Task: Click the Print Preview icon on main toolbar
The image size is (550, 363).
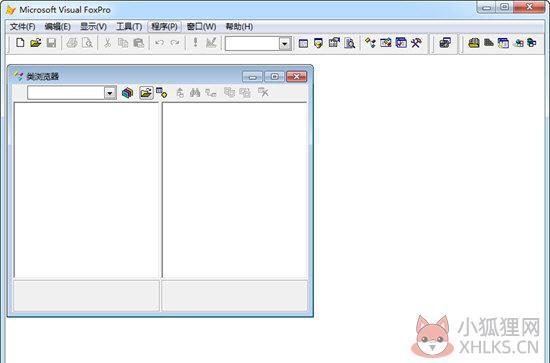Action: 87,43
